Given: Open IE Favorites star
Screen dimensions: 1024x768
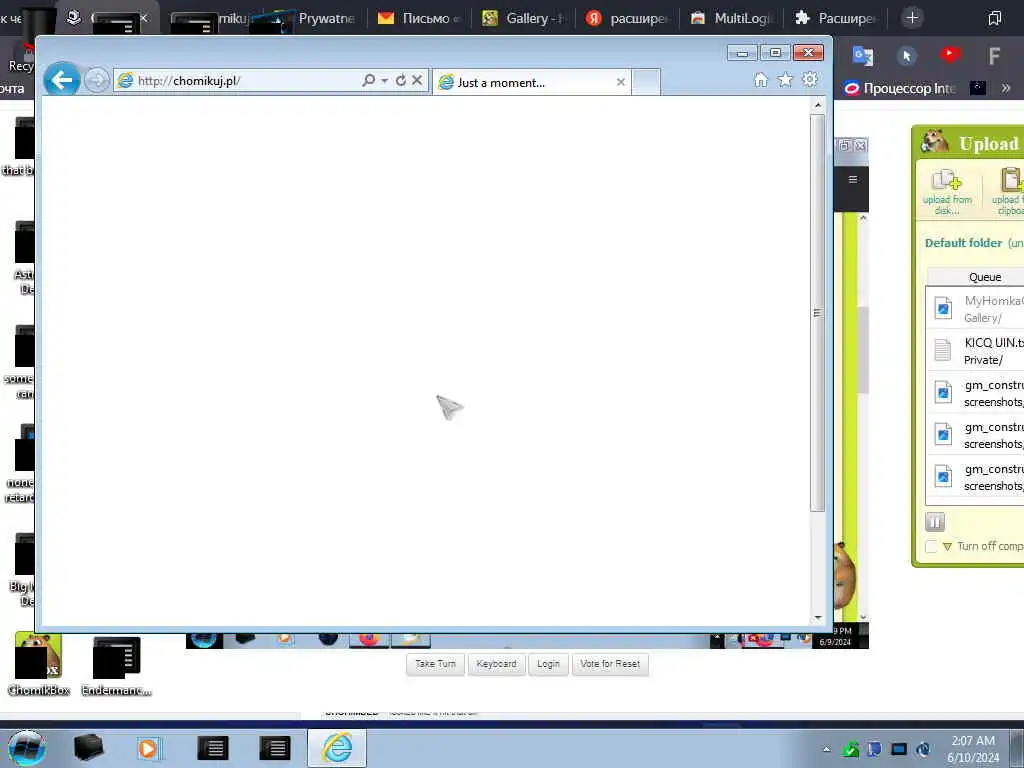Looking at the screenshot, I should tap(785, 80).
